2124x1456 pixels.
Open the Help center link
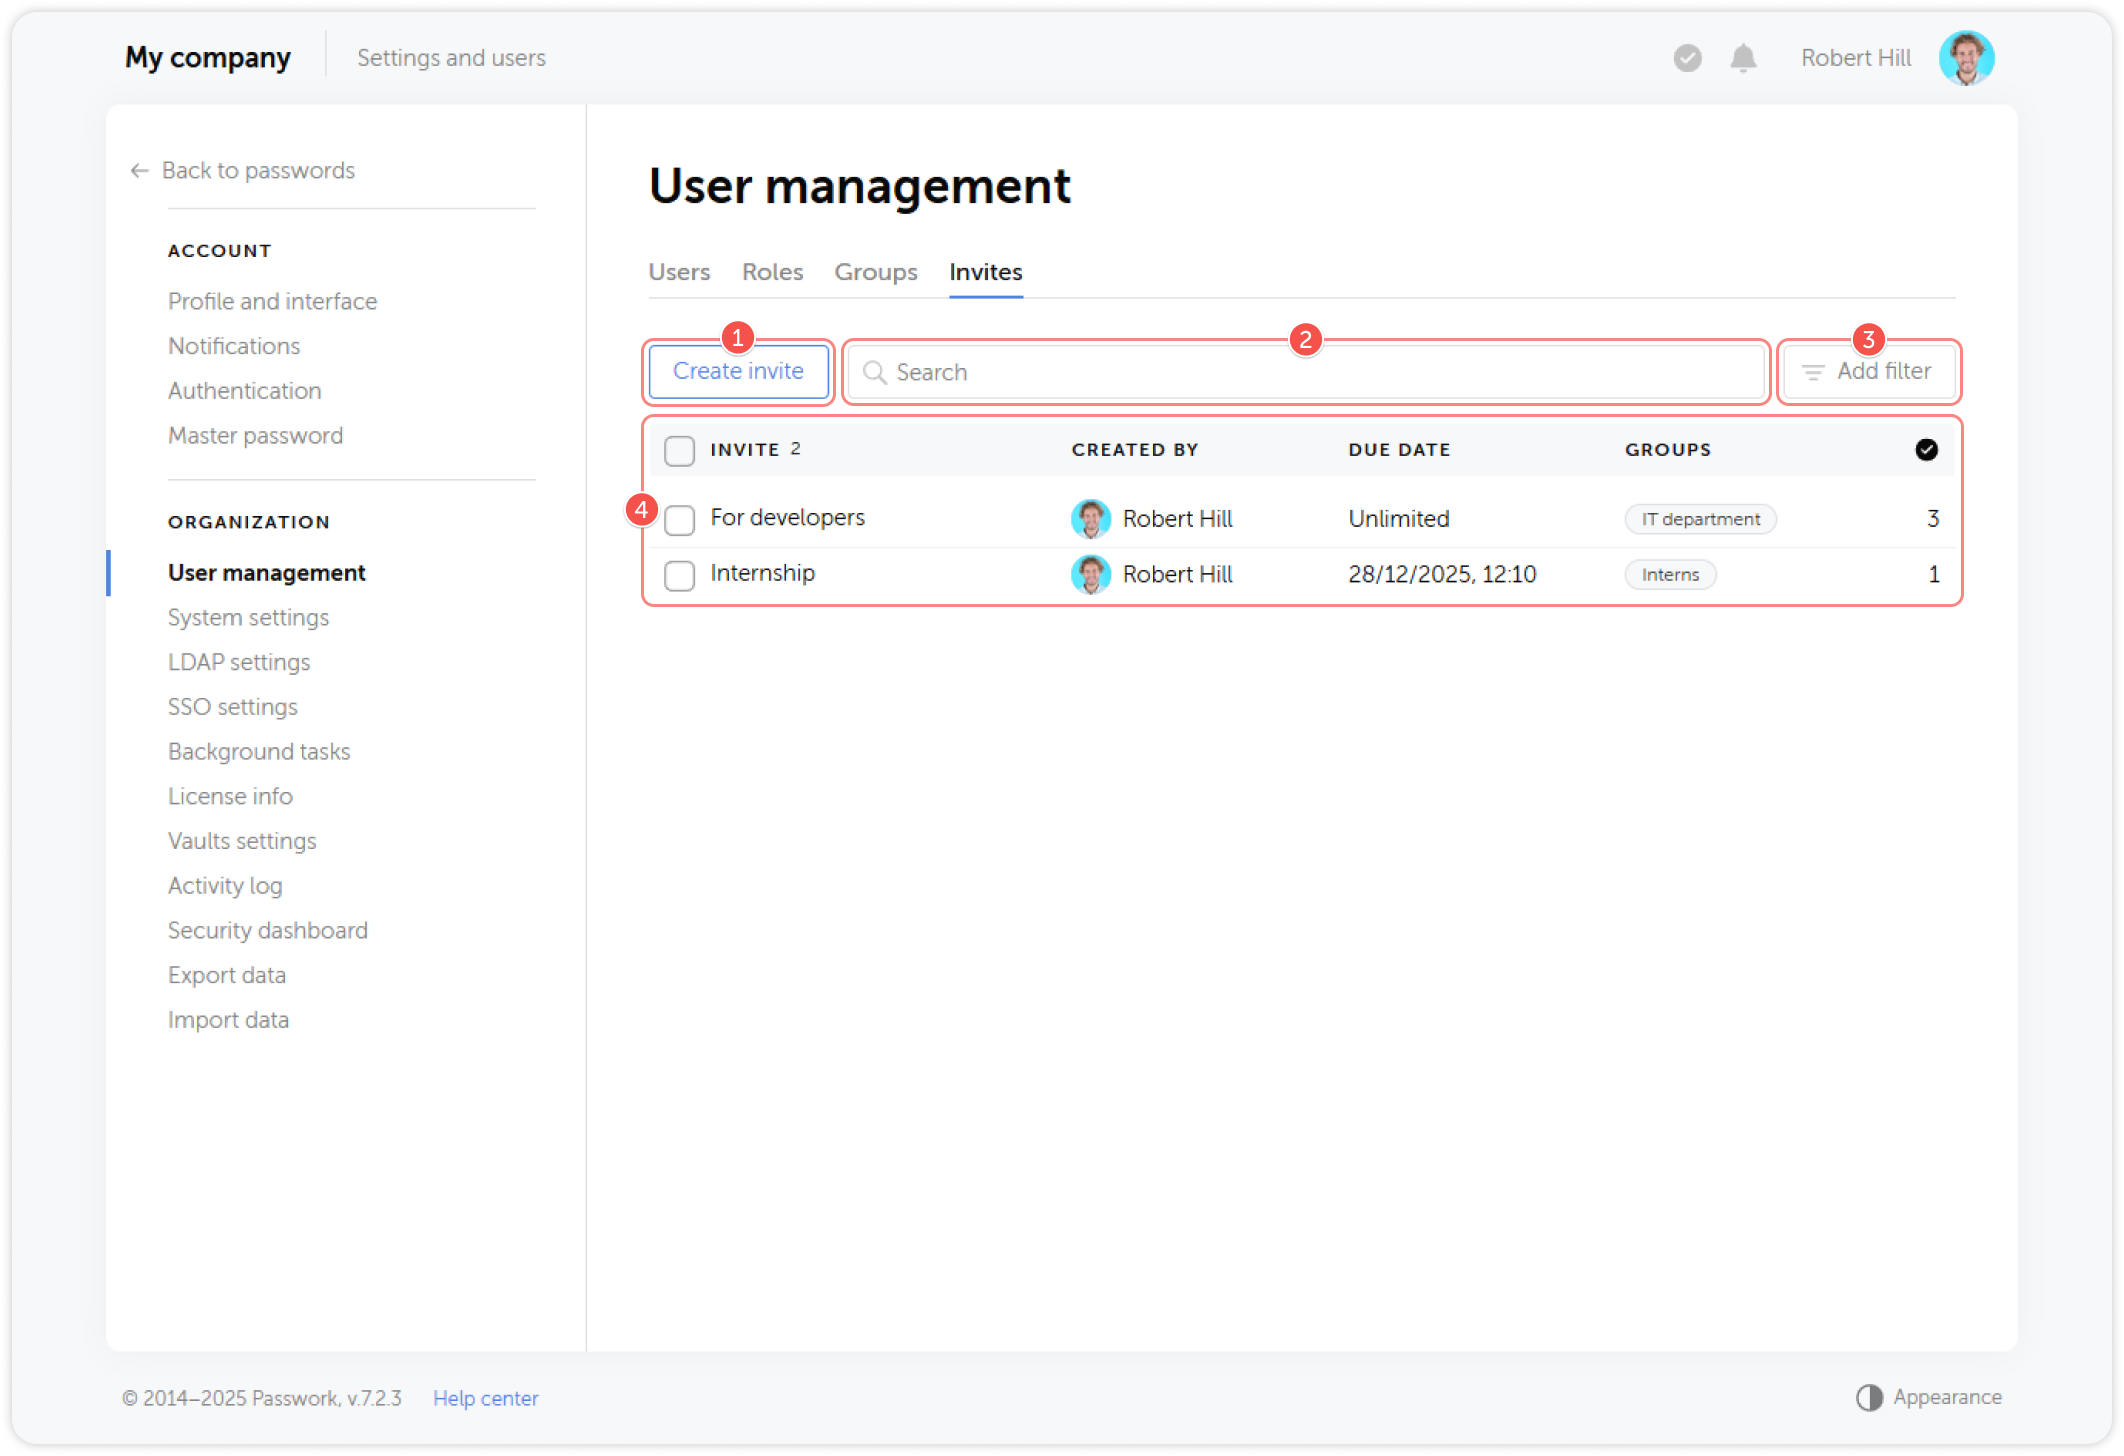[485, 1398]
